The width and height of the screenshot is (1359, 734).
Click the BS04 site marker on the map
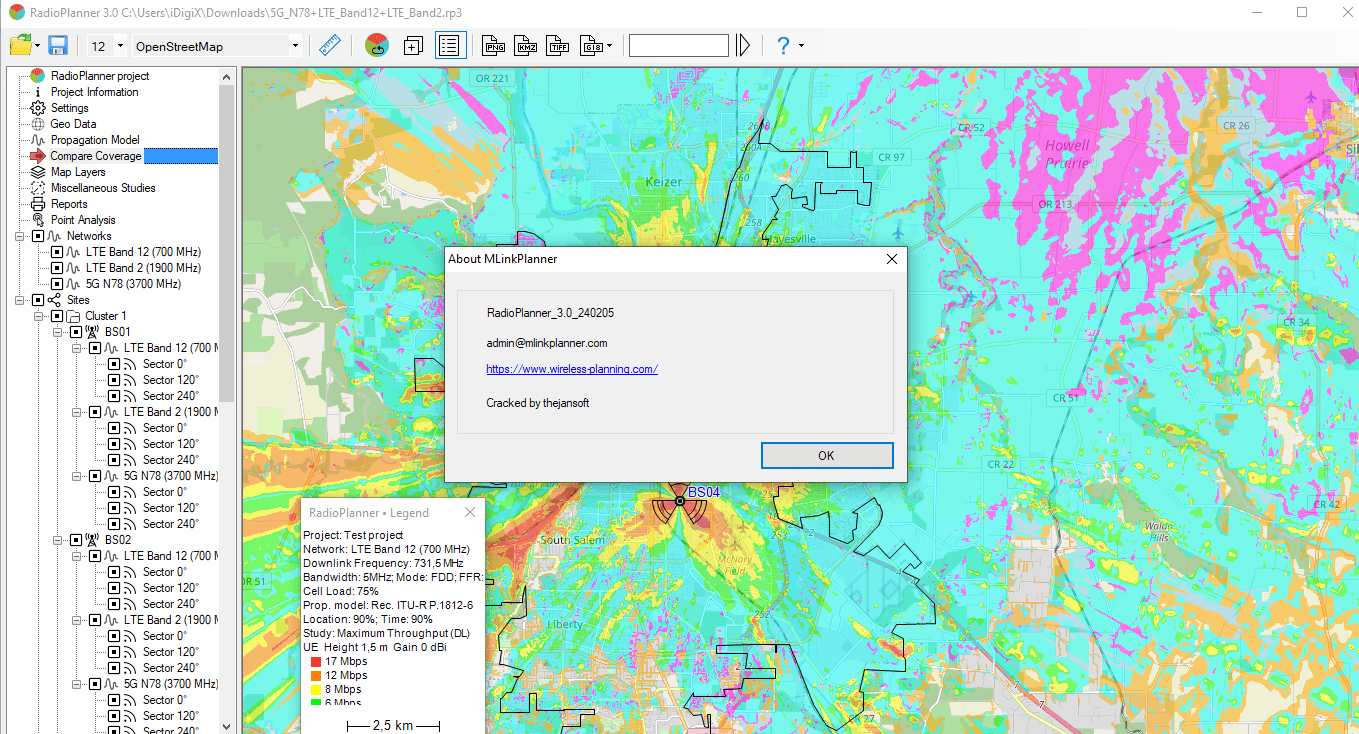(679, 500)
